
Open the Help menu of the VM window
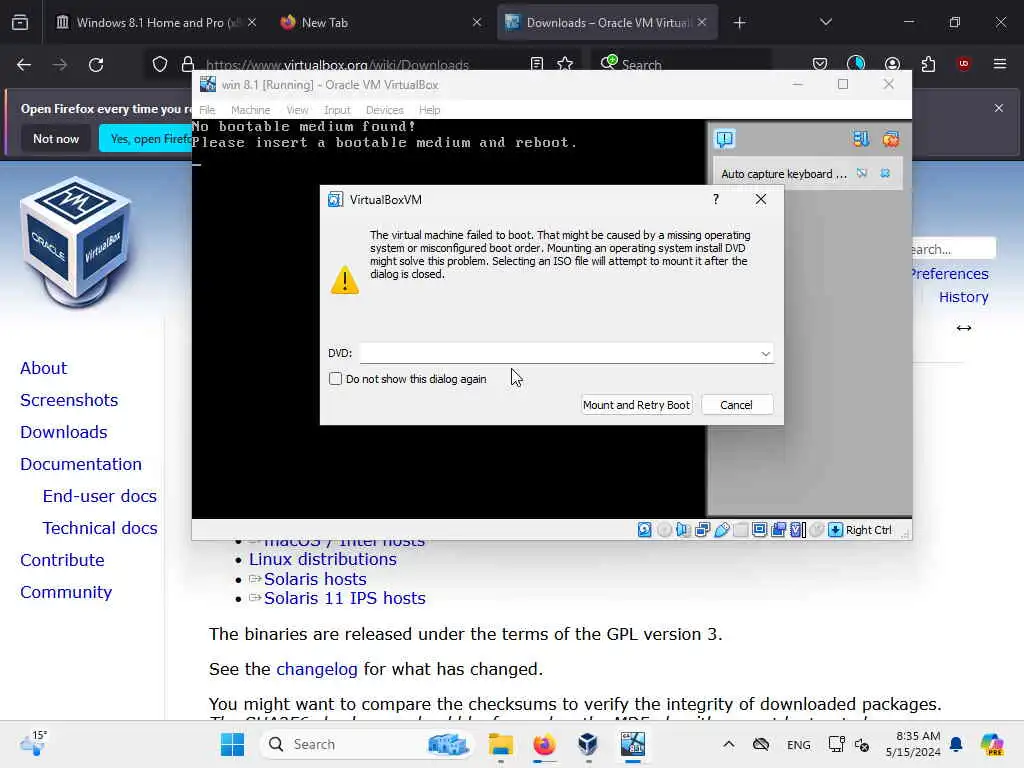(429, 110)
